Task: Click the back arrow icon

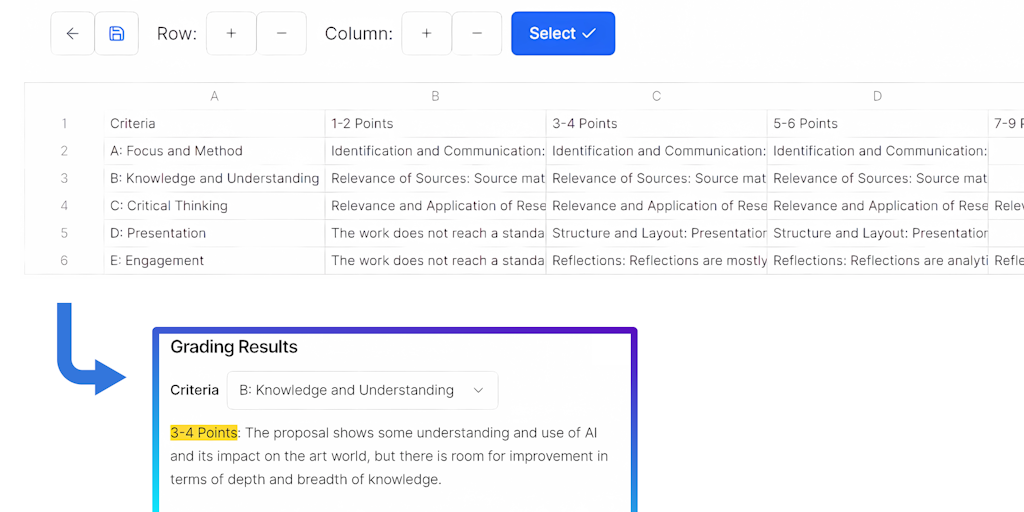Action: pyautogui.click(x=72, y=34)
